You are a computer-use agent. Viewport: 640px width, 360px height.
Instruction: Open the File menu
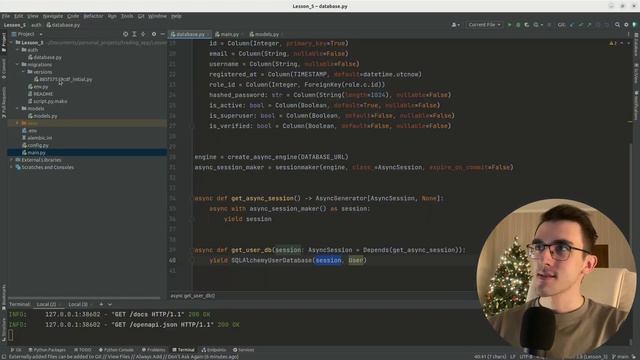pos(6,16)
